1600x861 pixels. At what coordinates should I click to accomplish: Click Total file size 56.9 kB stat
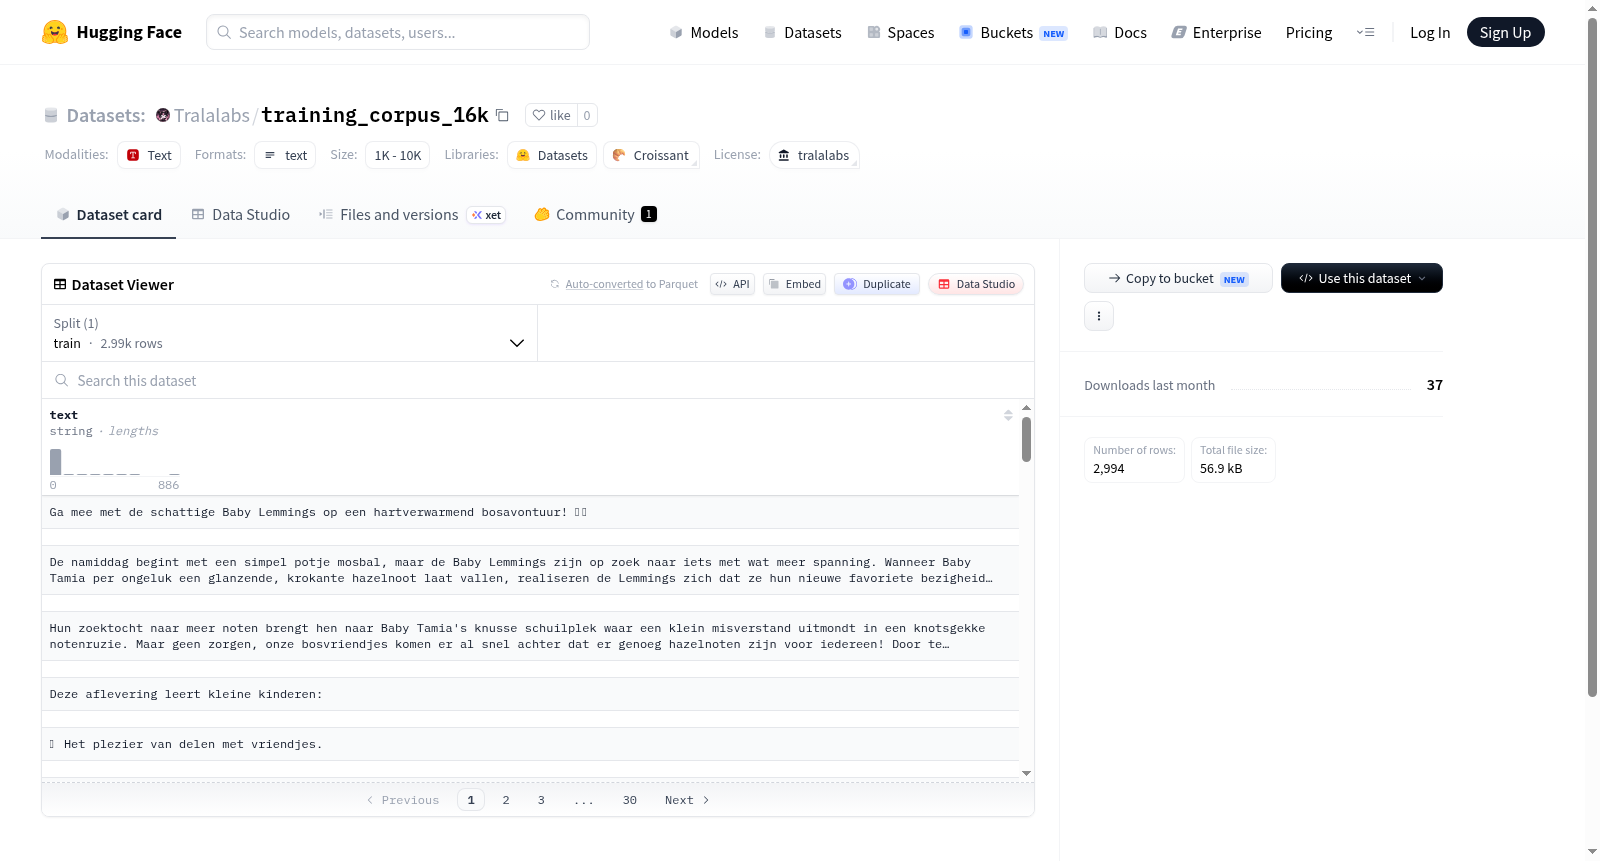[1233, 460]
